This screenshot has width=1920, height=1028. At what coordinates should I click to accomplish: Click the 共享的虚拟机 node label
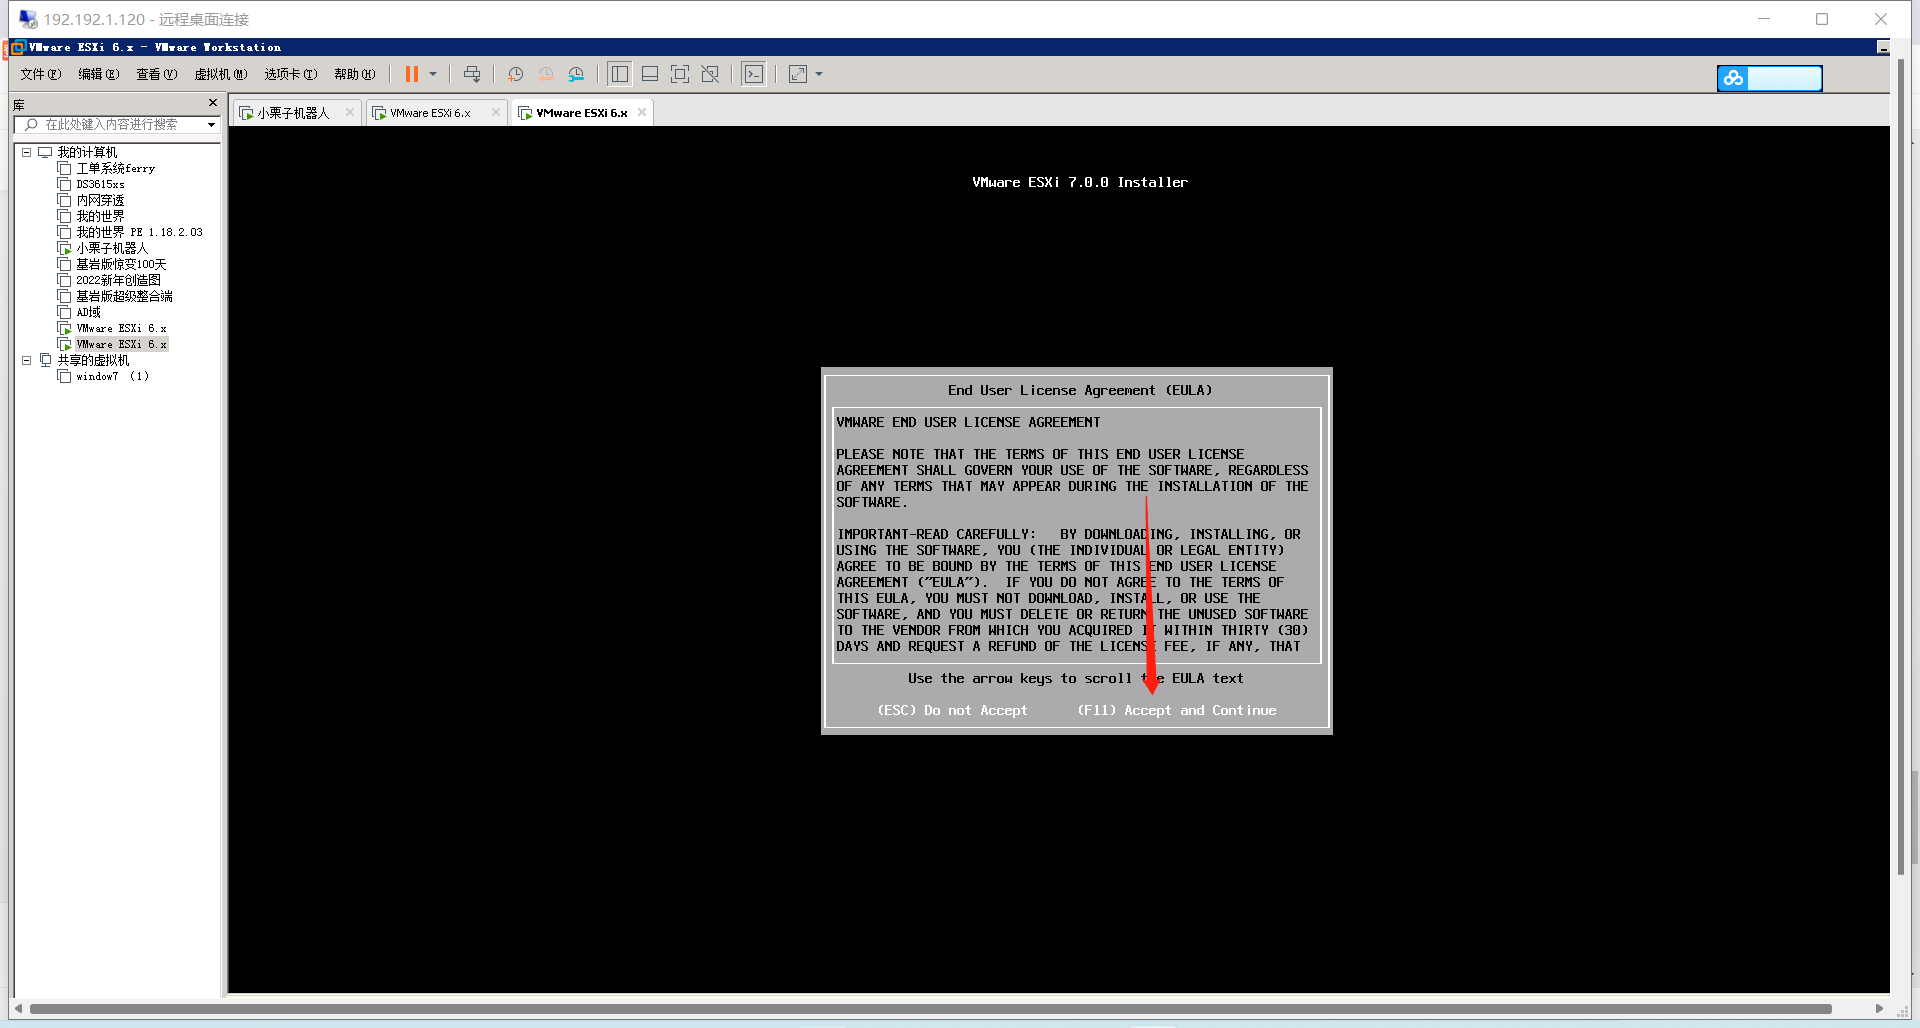pyautogui.click(x=93, y=361)
